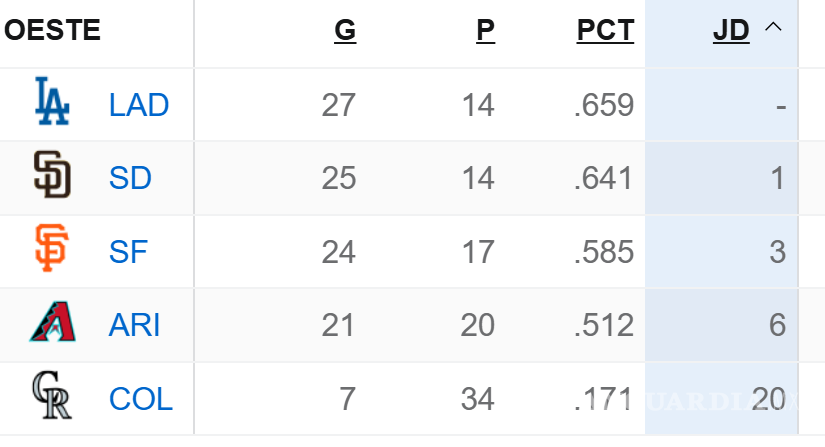Click the Padres team logo
The height and width of the screenshot is (447, 825).
tap(52, 177)
